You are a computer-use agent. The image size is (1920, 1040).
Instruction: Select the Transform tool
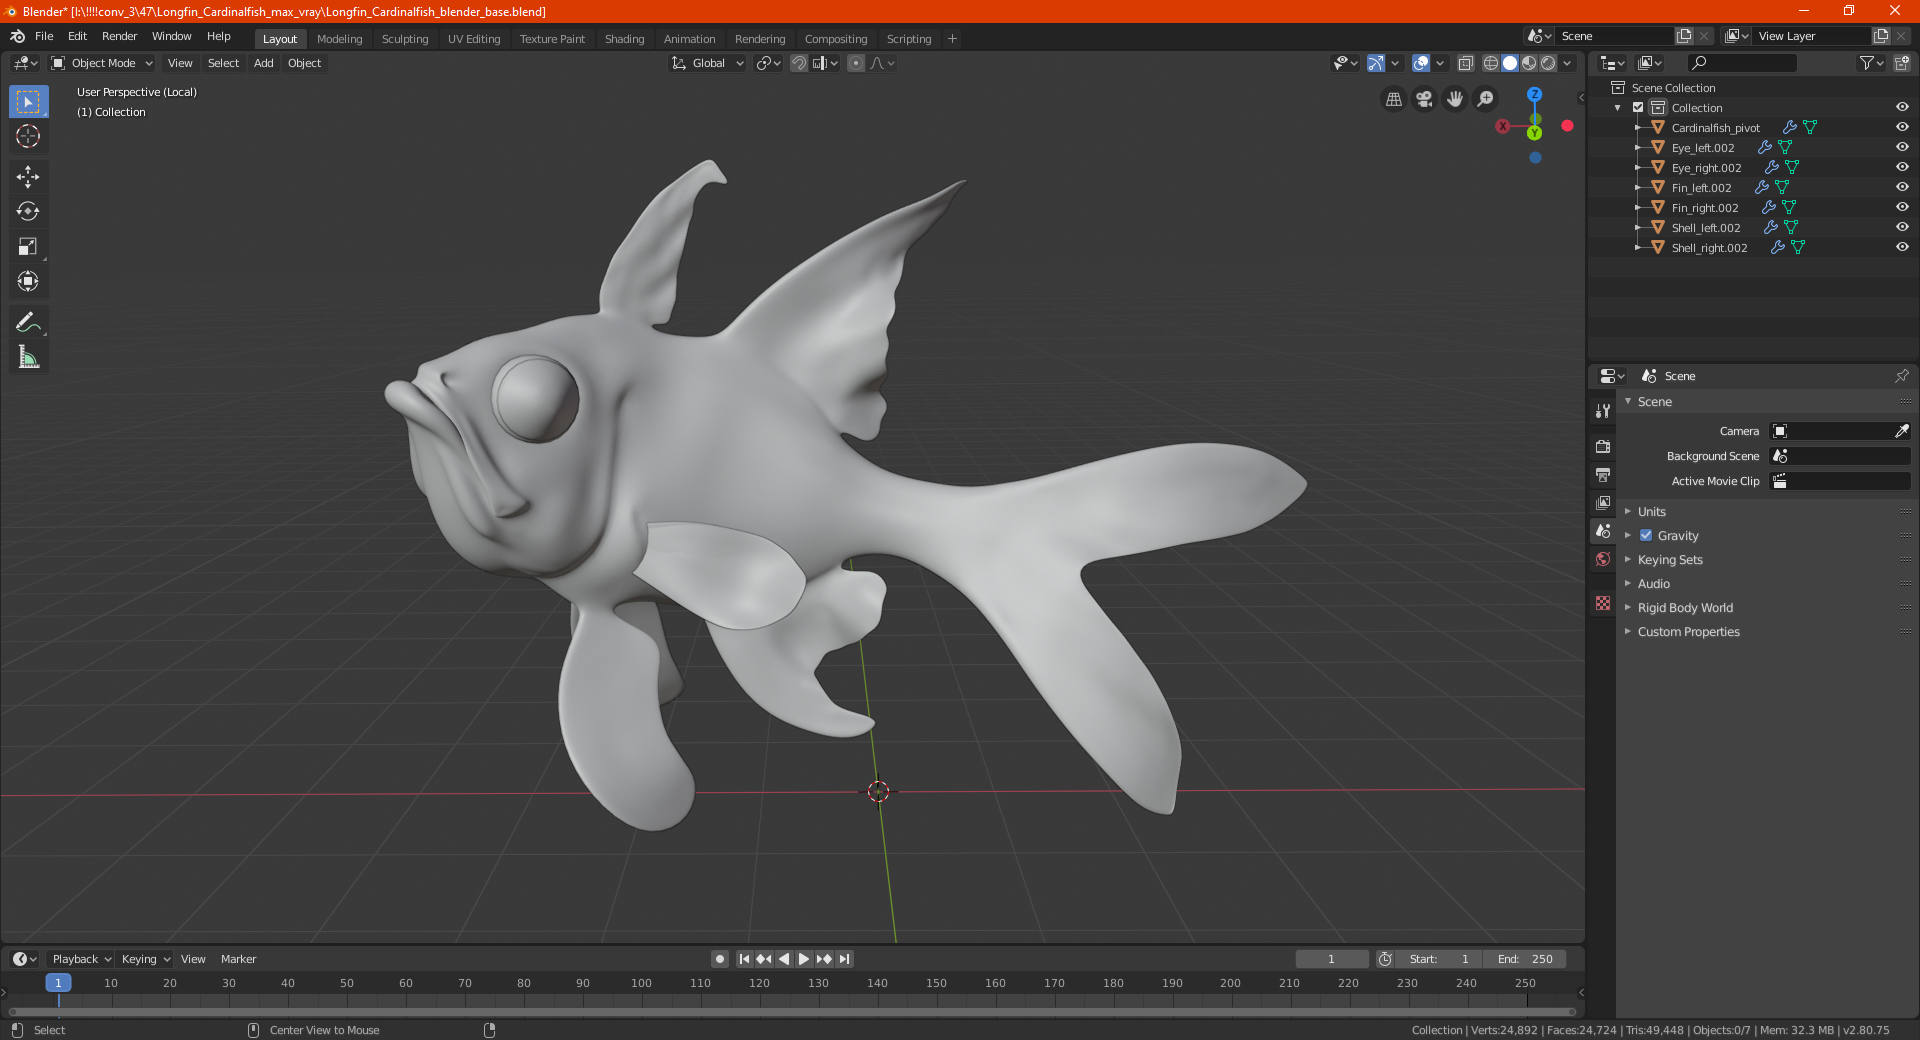tap(28, 281)
